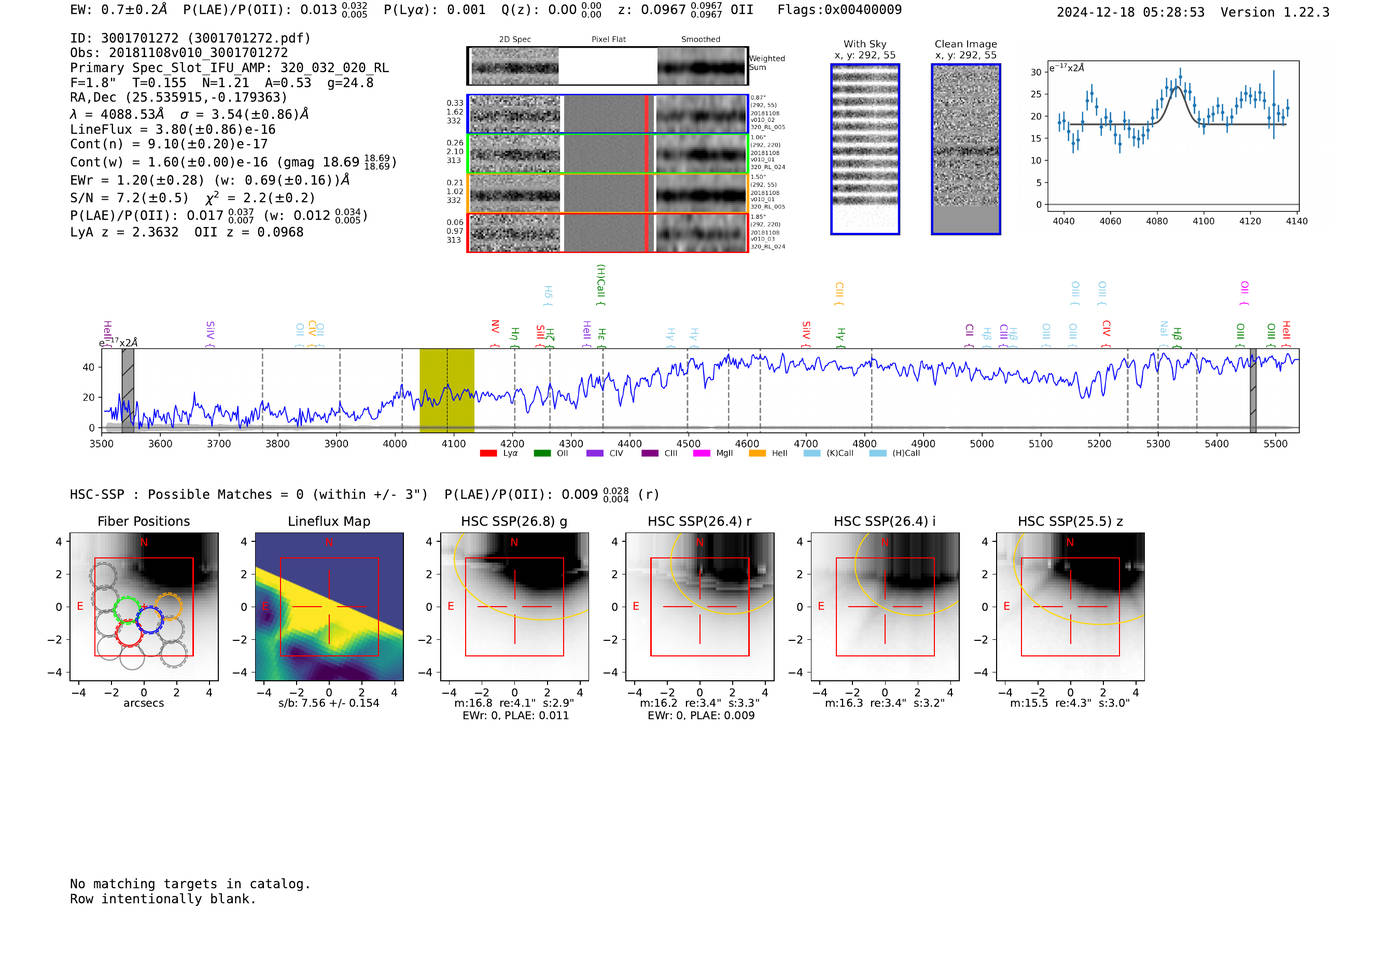The width and height of the screenshot is (1400, 953).
Task: Click the With Sky fiber image
Action: click(x=865, y=149)
